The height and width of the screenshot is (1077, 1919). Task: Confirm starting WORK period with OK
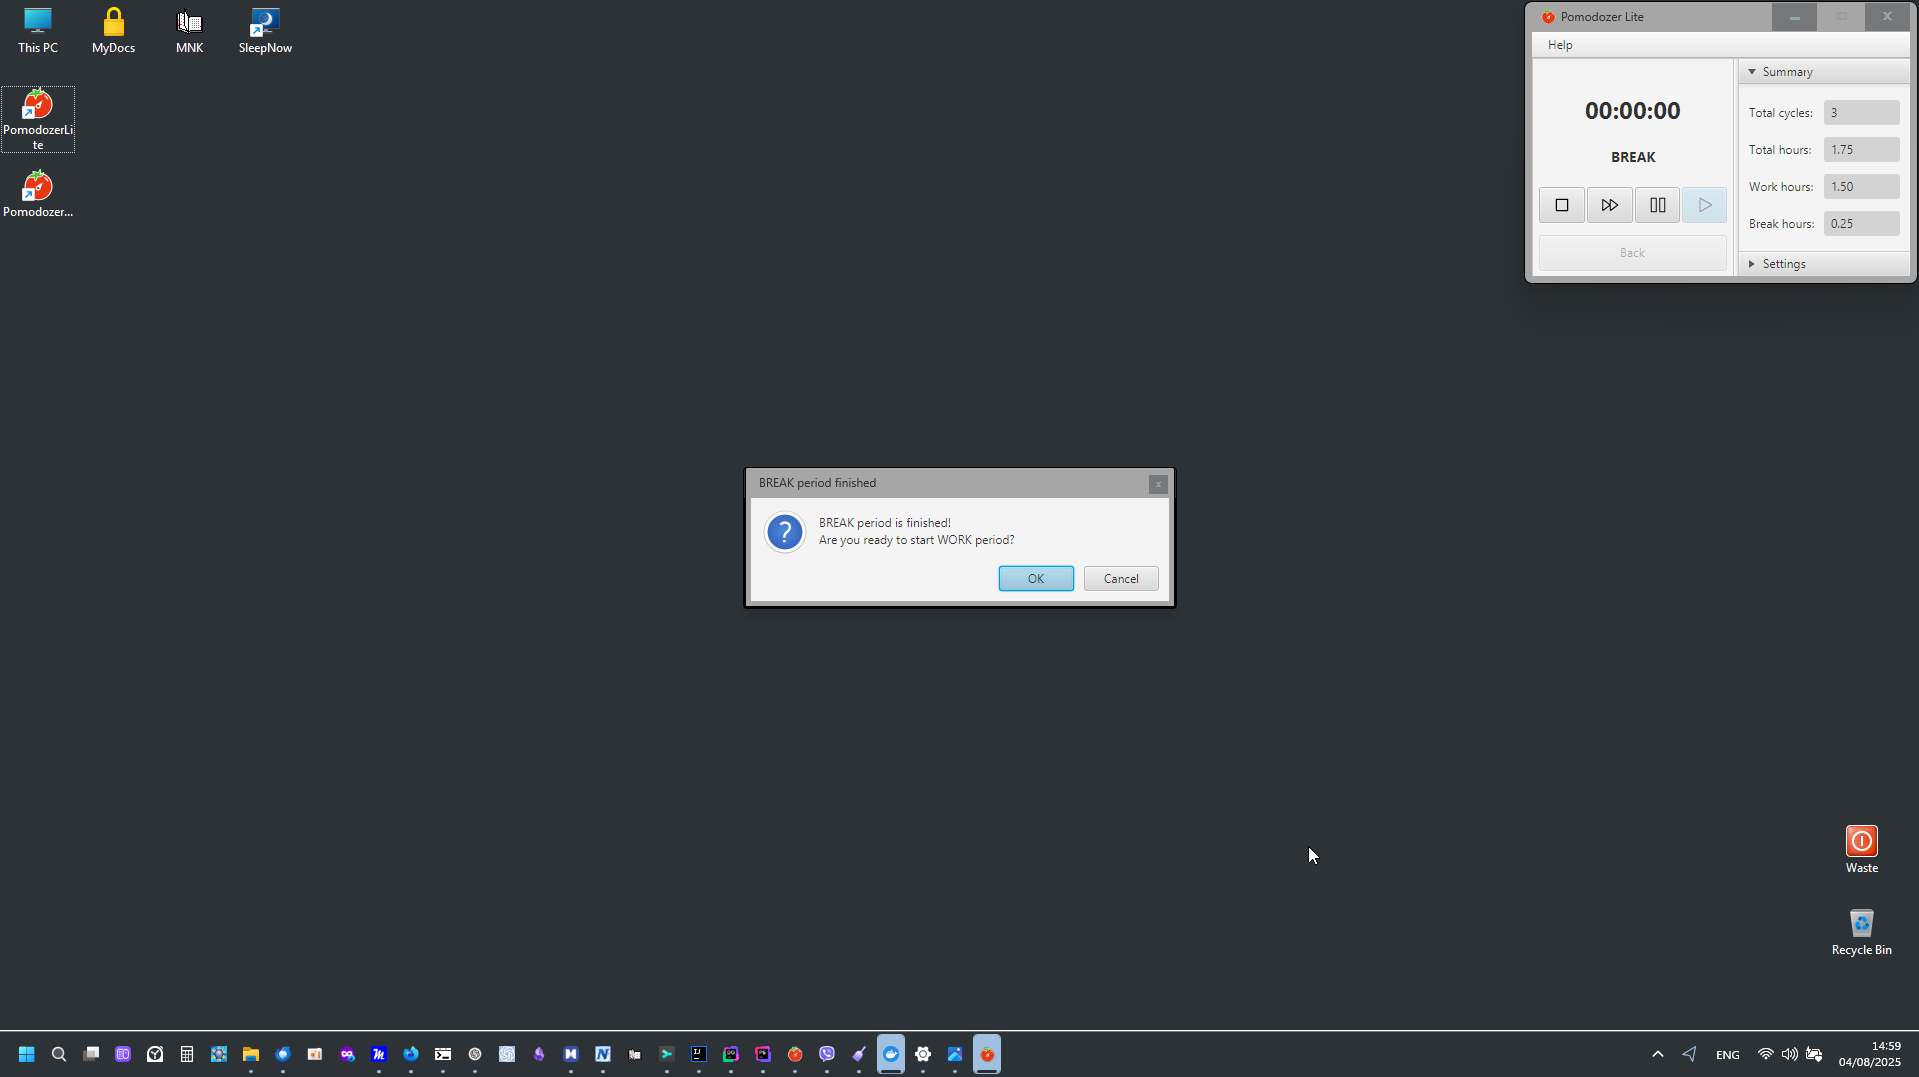pyautogui.click(x=1035, y=579)
